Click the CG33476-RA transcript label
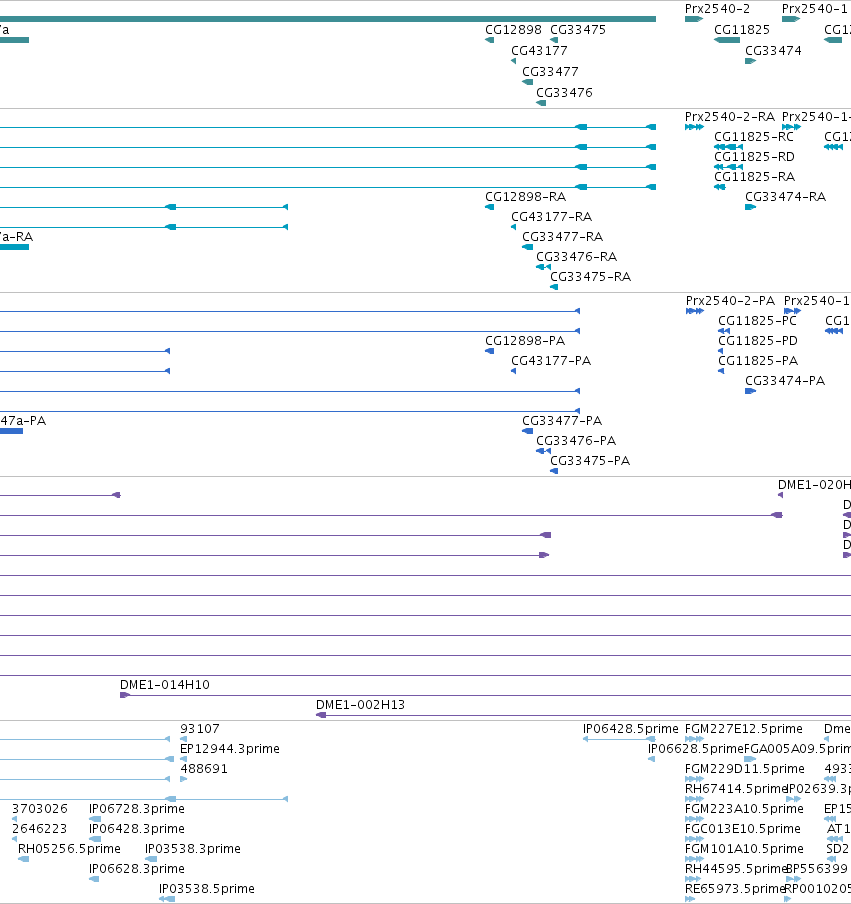The height and width of the screenshot is (904, 851). [x=577, y=257]
